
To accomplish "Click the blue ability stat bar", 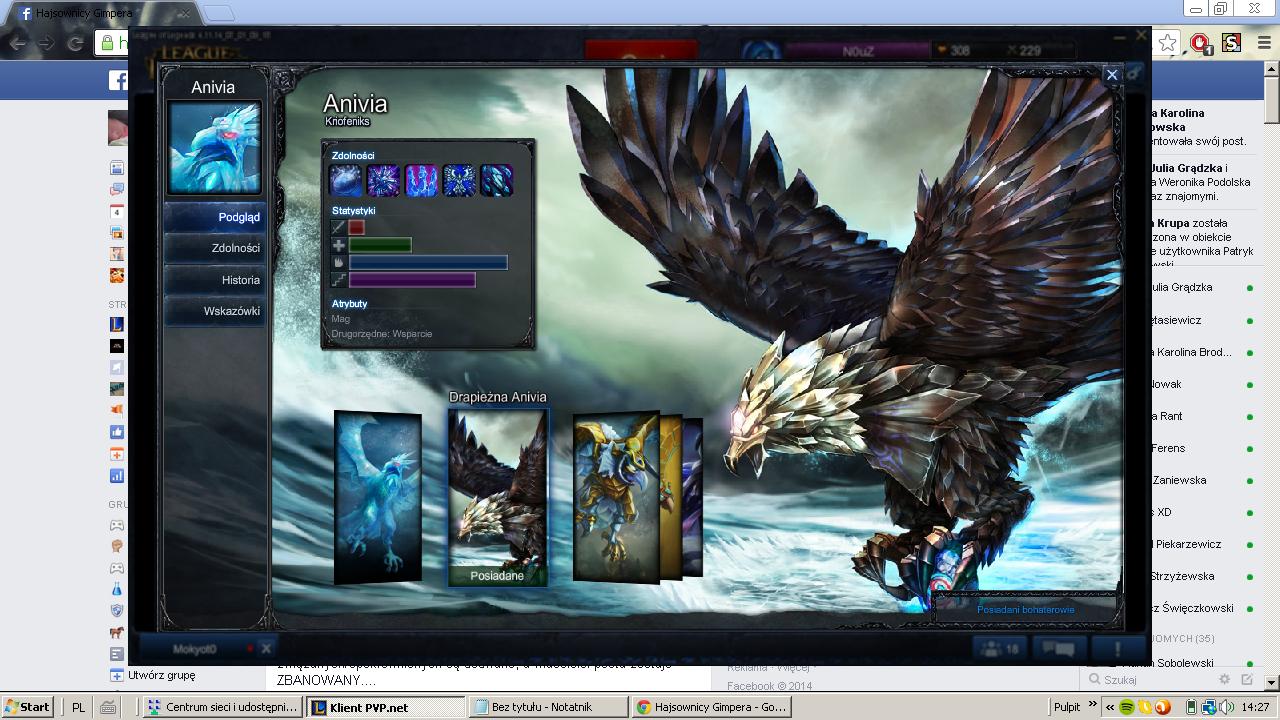I will pyautogui.click(x=428, y=262).
